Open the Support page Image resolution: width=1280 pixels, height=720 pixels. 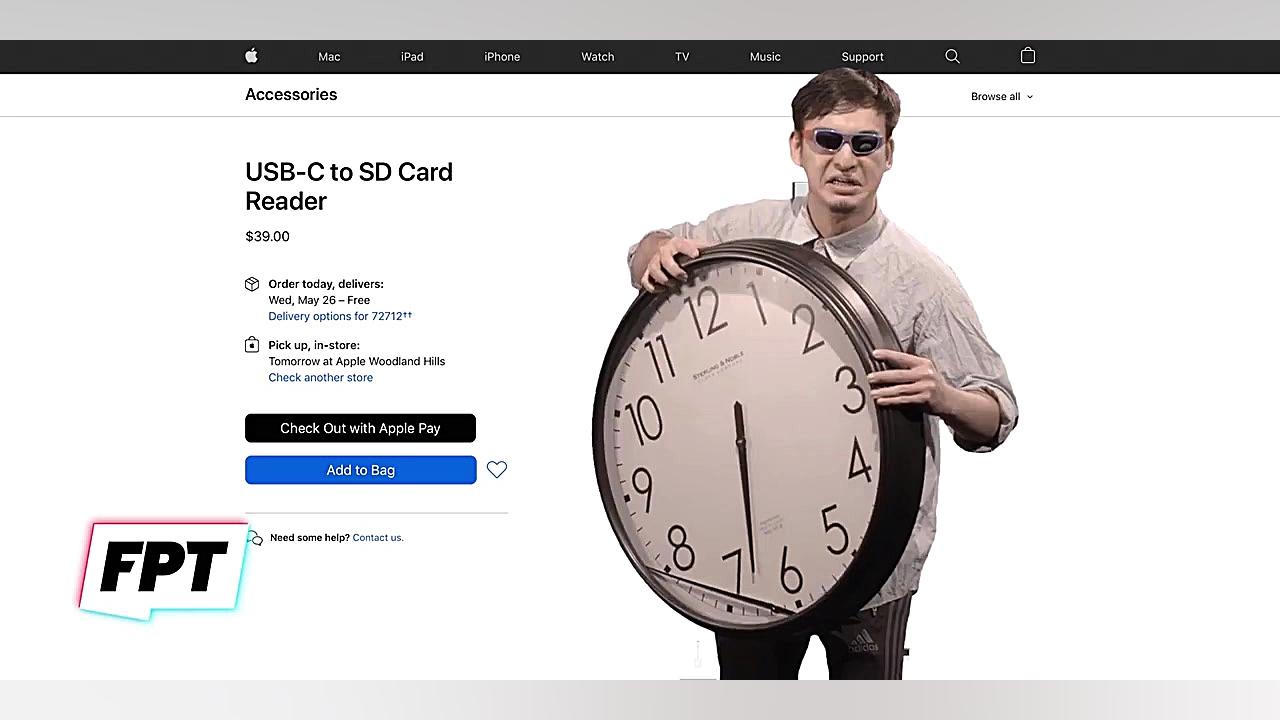tap(862, 57)
